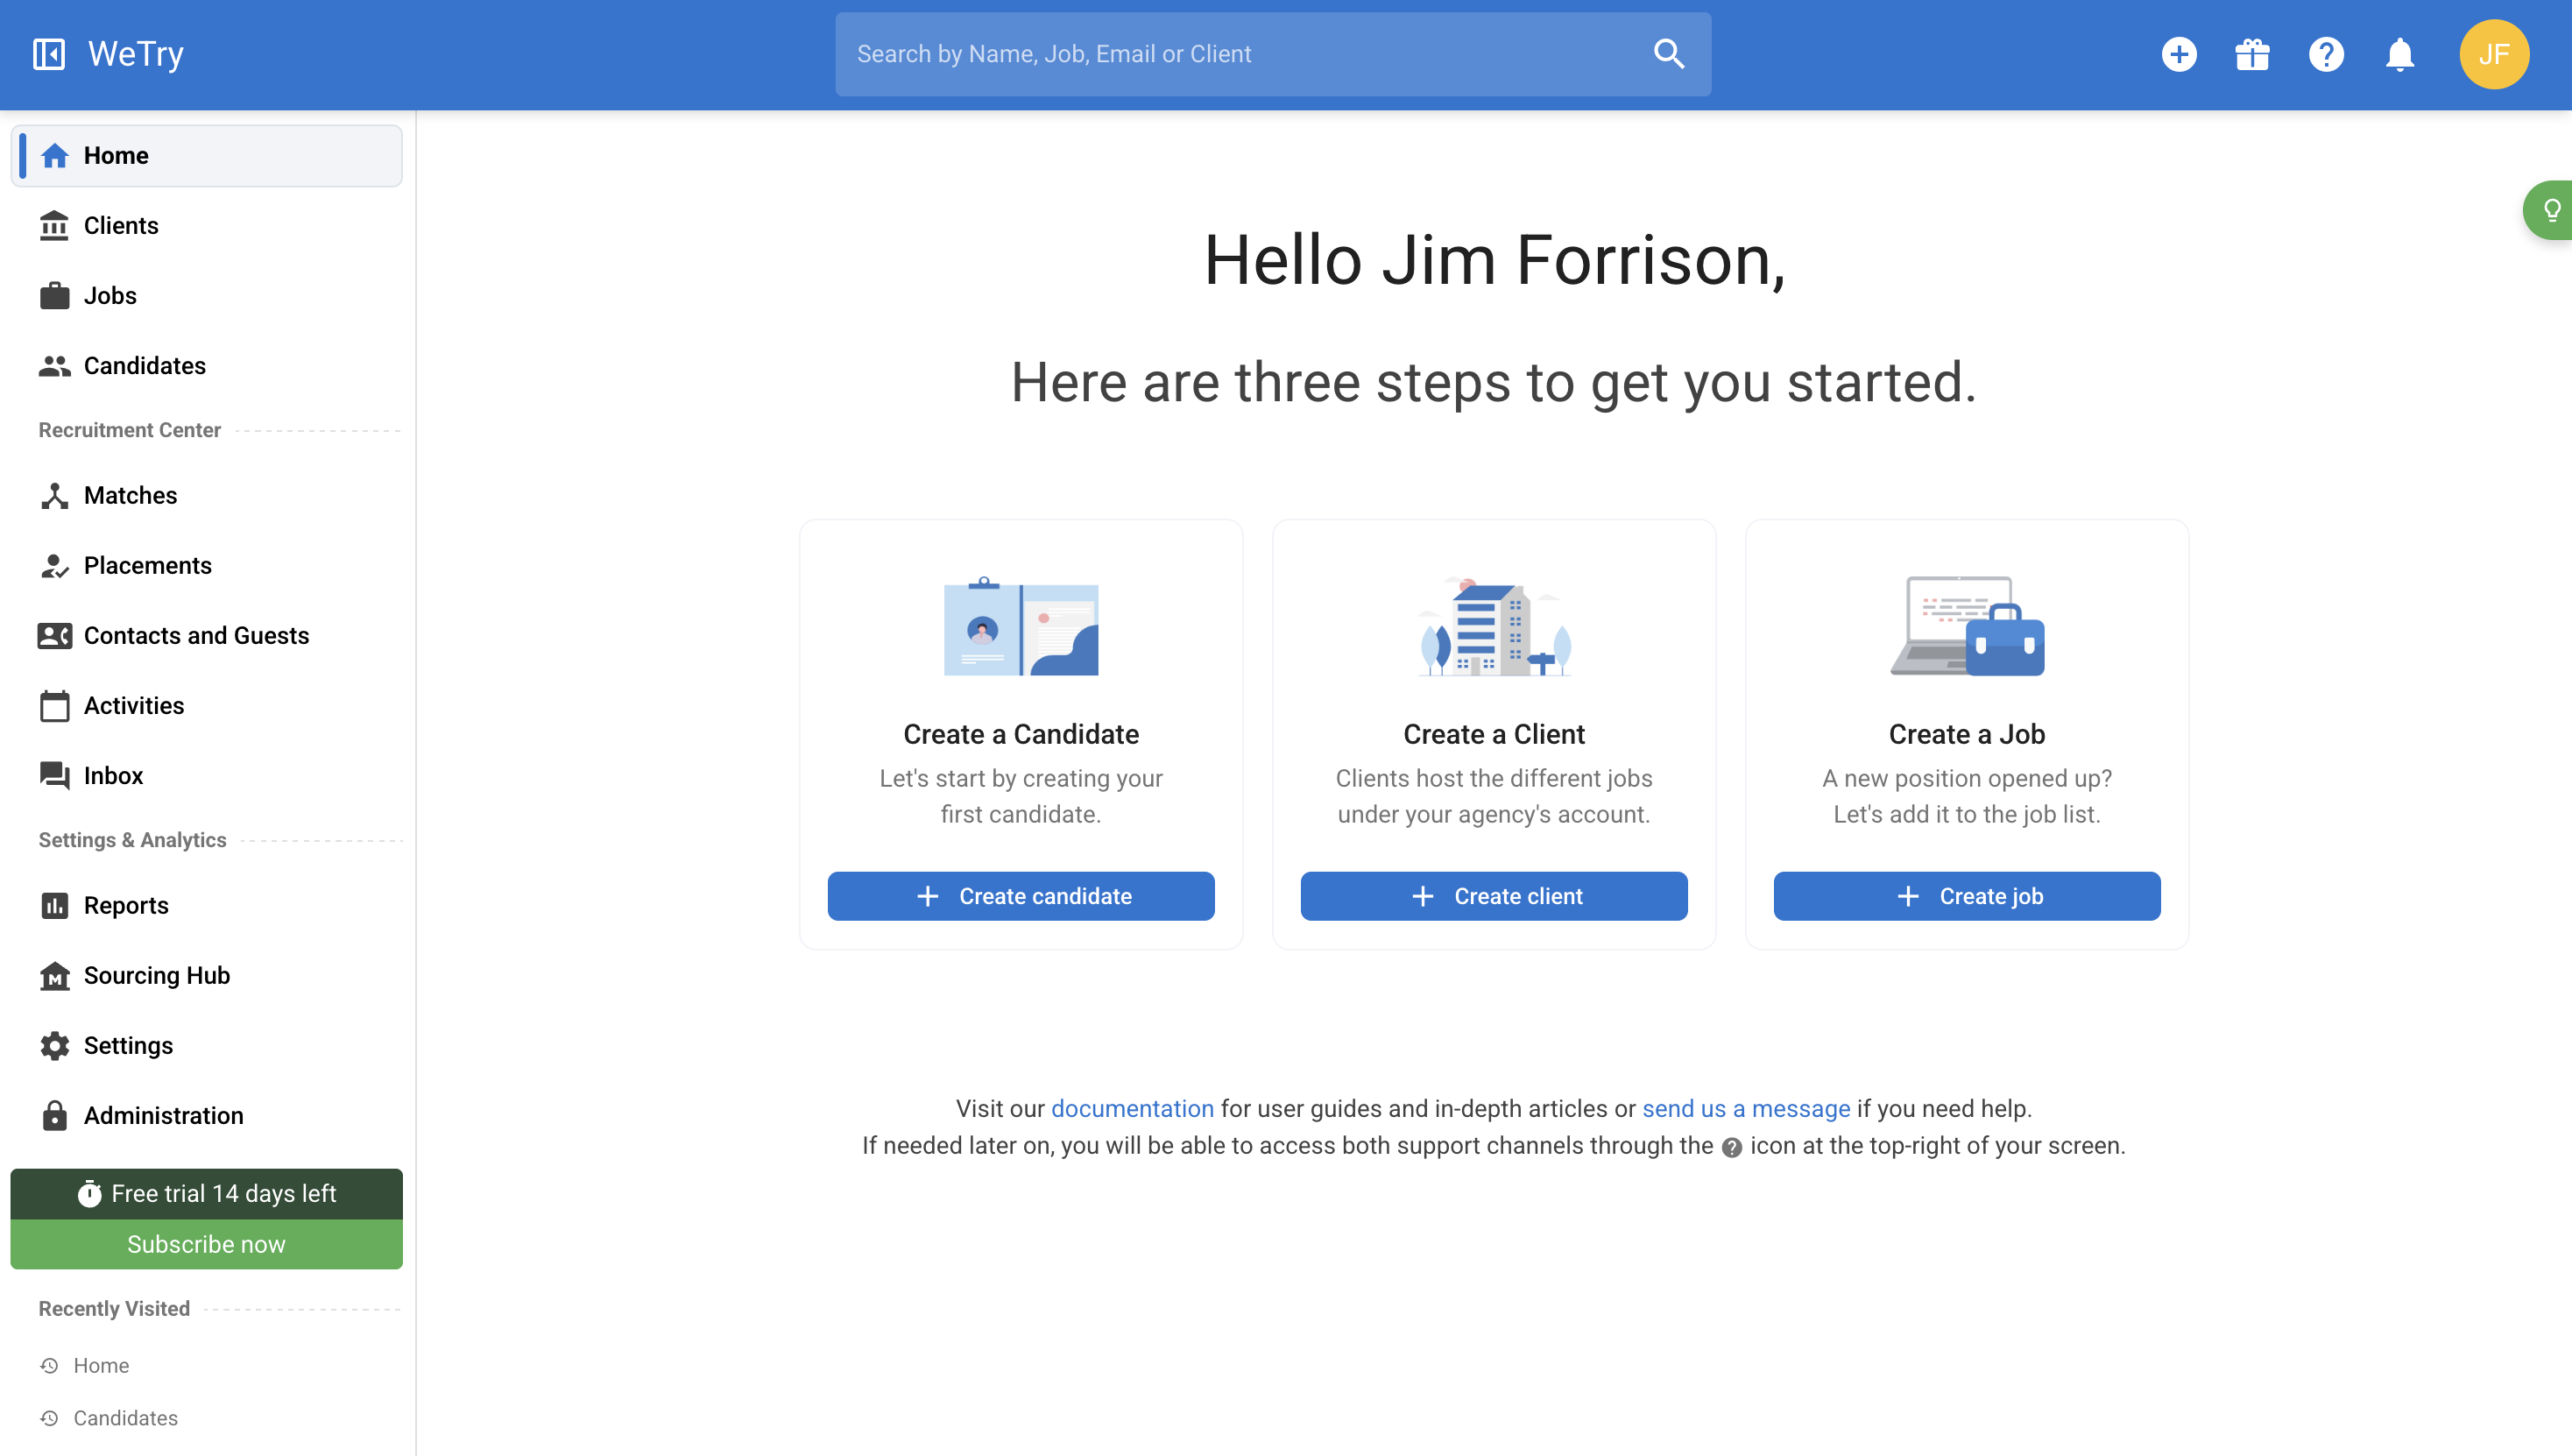
Task: Click the Subscribe now button
Action: (206, 1244)
